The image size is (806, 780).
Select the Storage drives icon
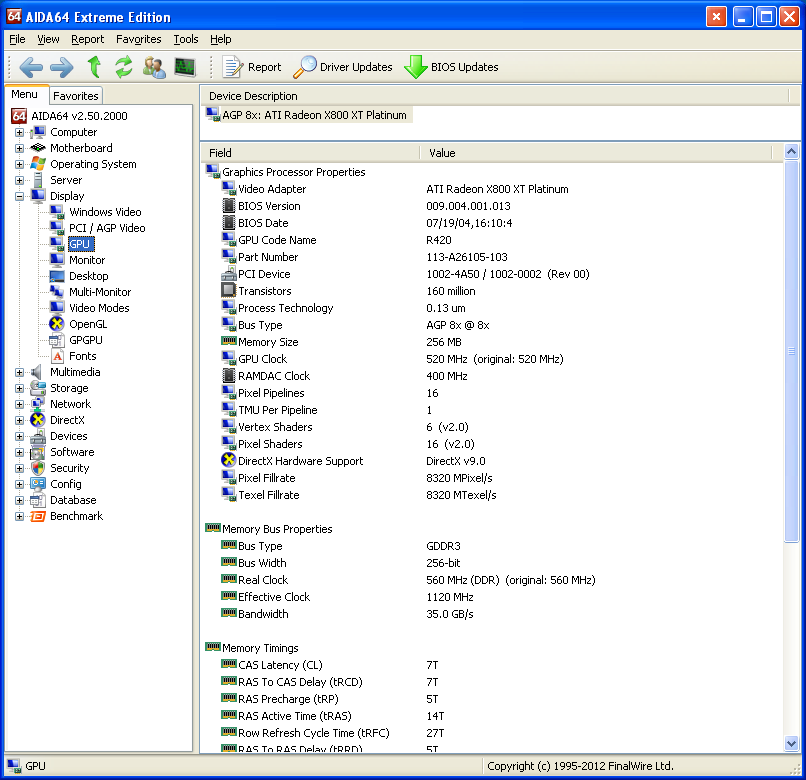38,388
